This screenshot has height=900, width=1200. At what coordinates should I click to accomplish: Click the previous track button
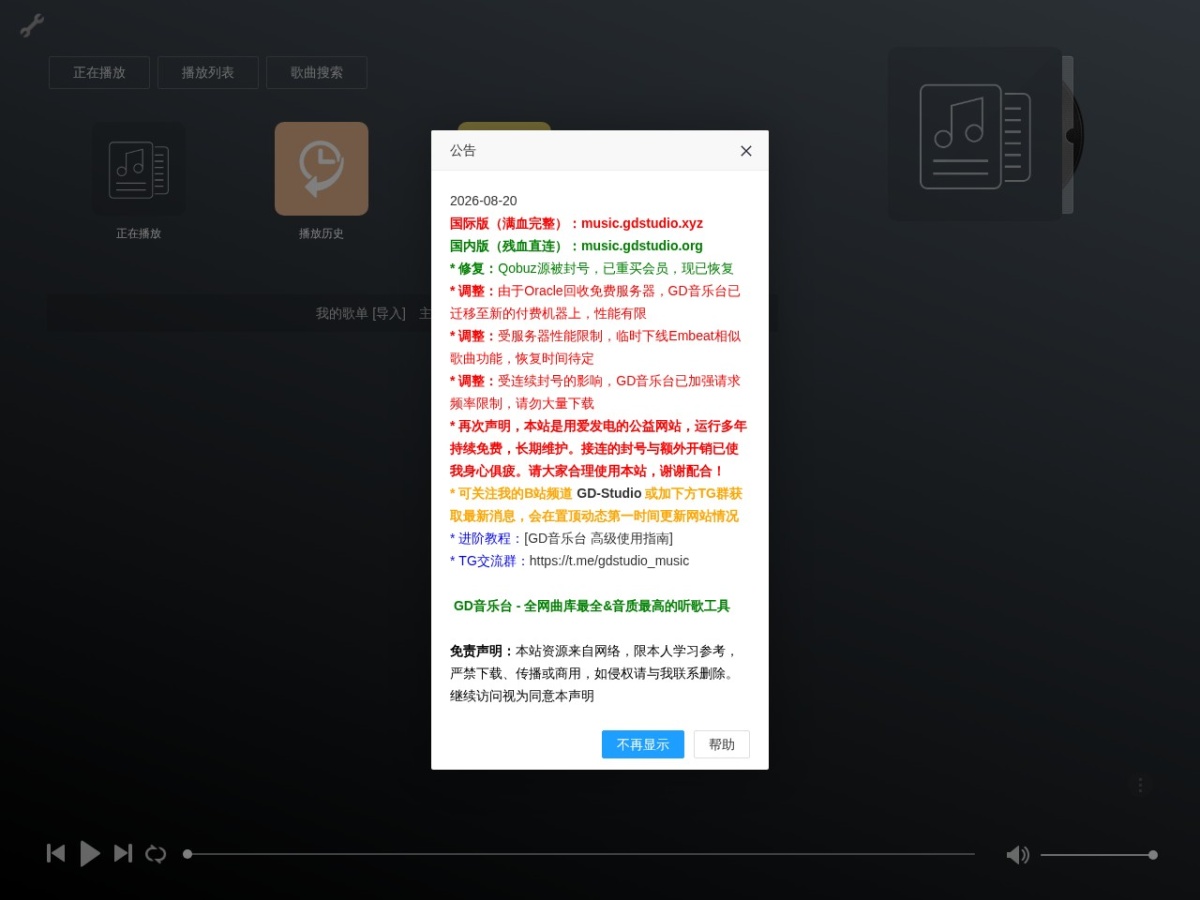click(56, 853)
